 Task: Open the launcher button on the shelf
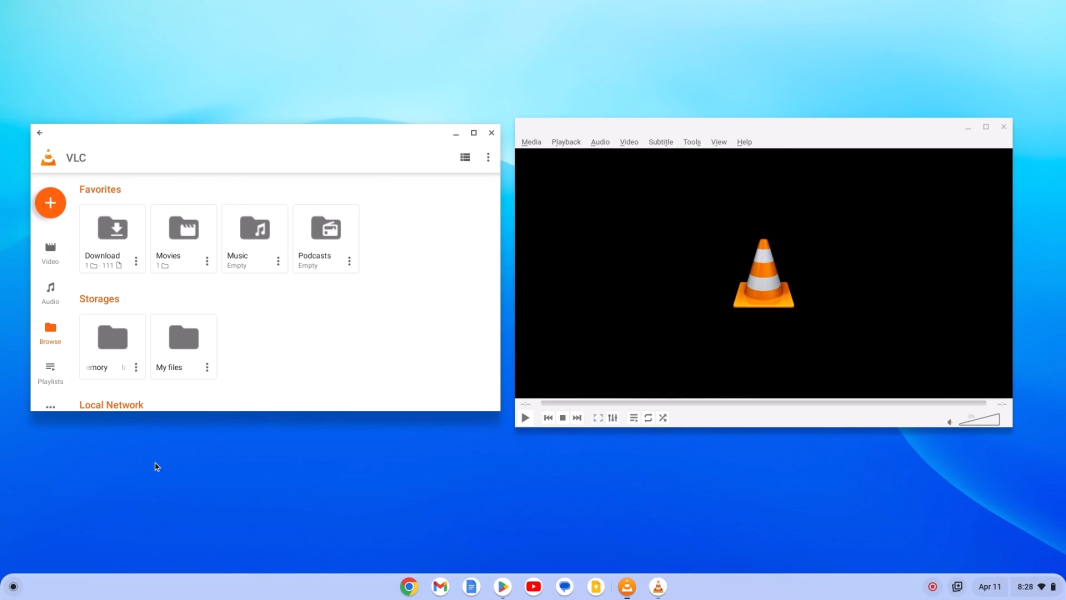tap(13, 586)
